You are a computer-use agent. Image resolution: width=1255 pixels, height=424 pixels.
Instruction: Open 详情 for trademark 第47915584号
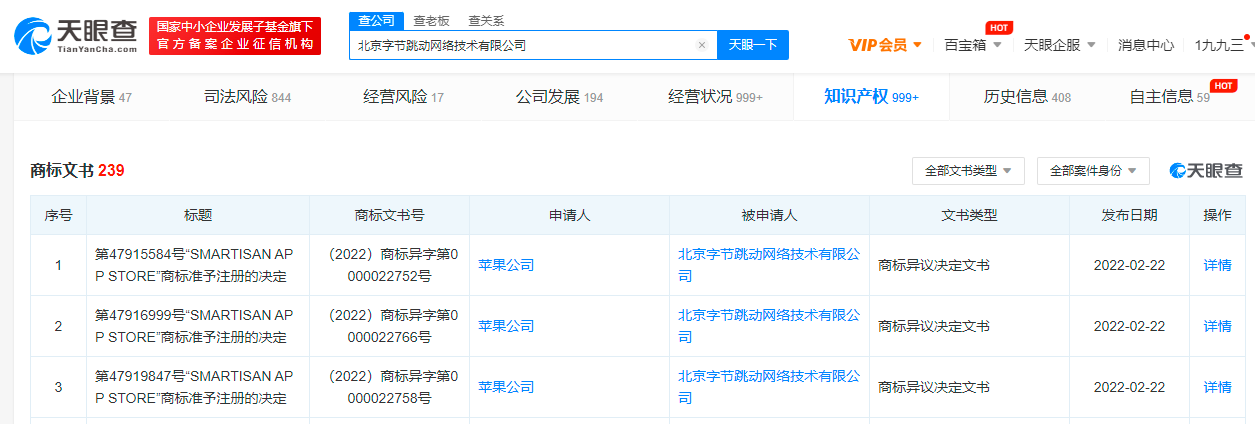point(1217,265)
